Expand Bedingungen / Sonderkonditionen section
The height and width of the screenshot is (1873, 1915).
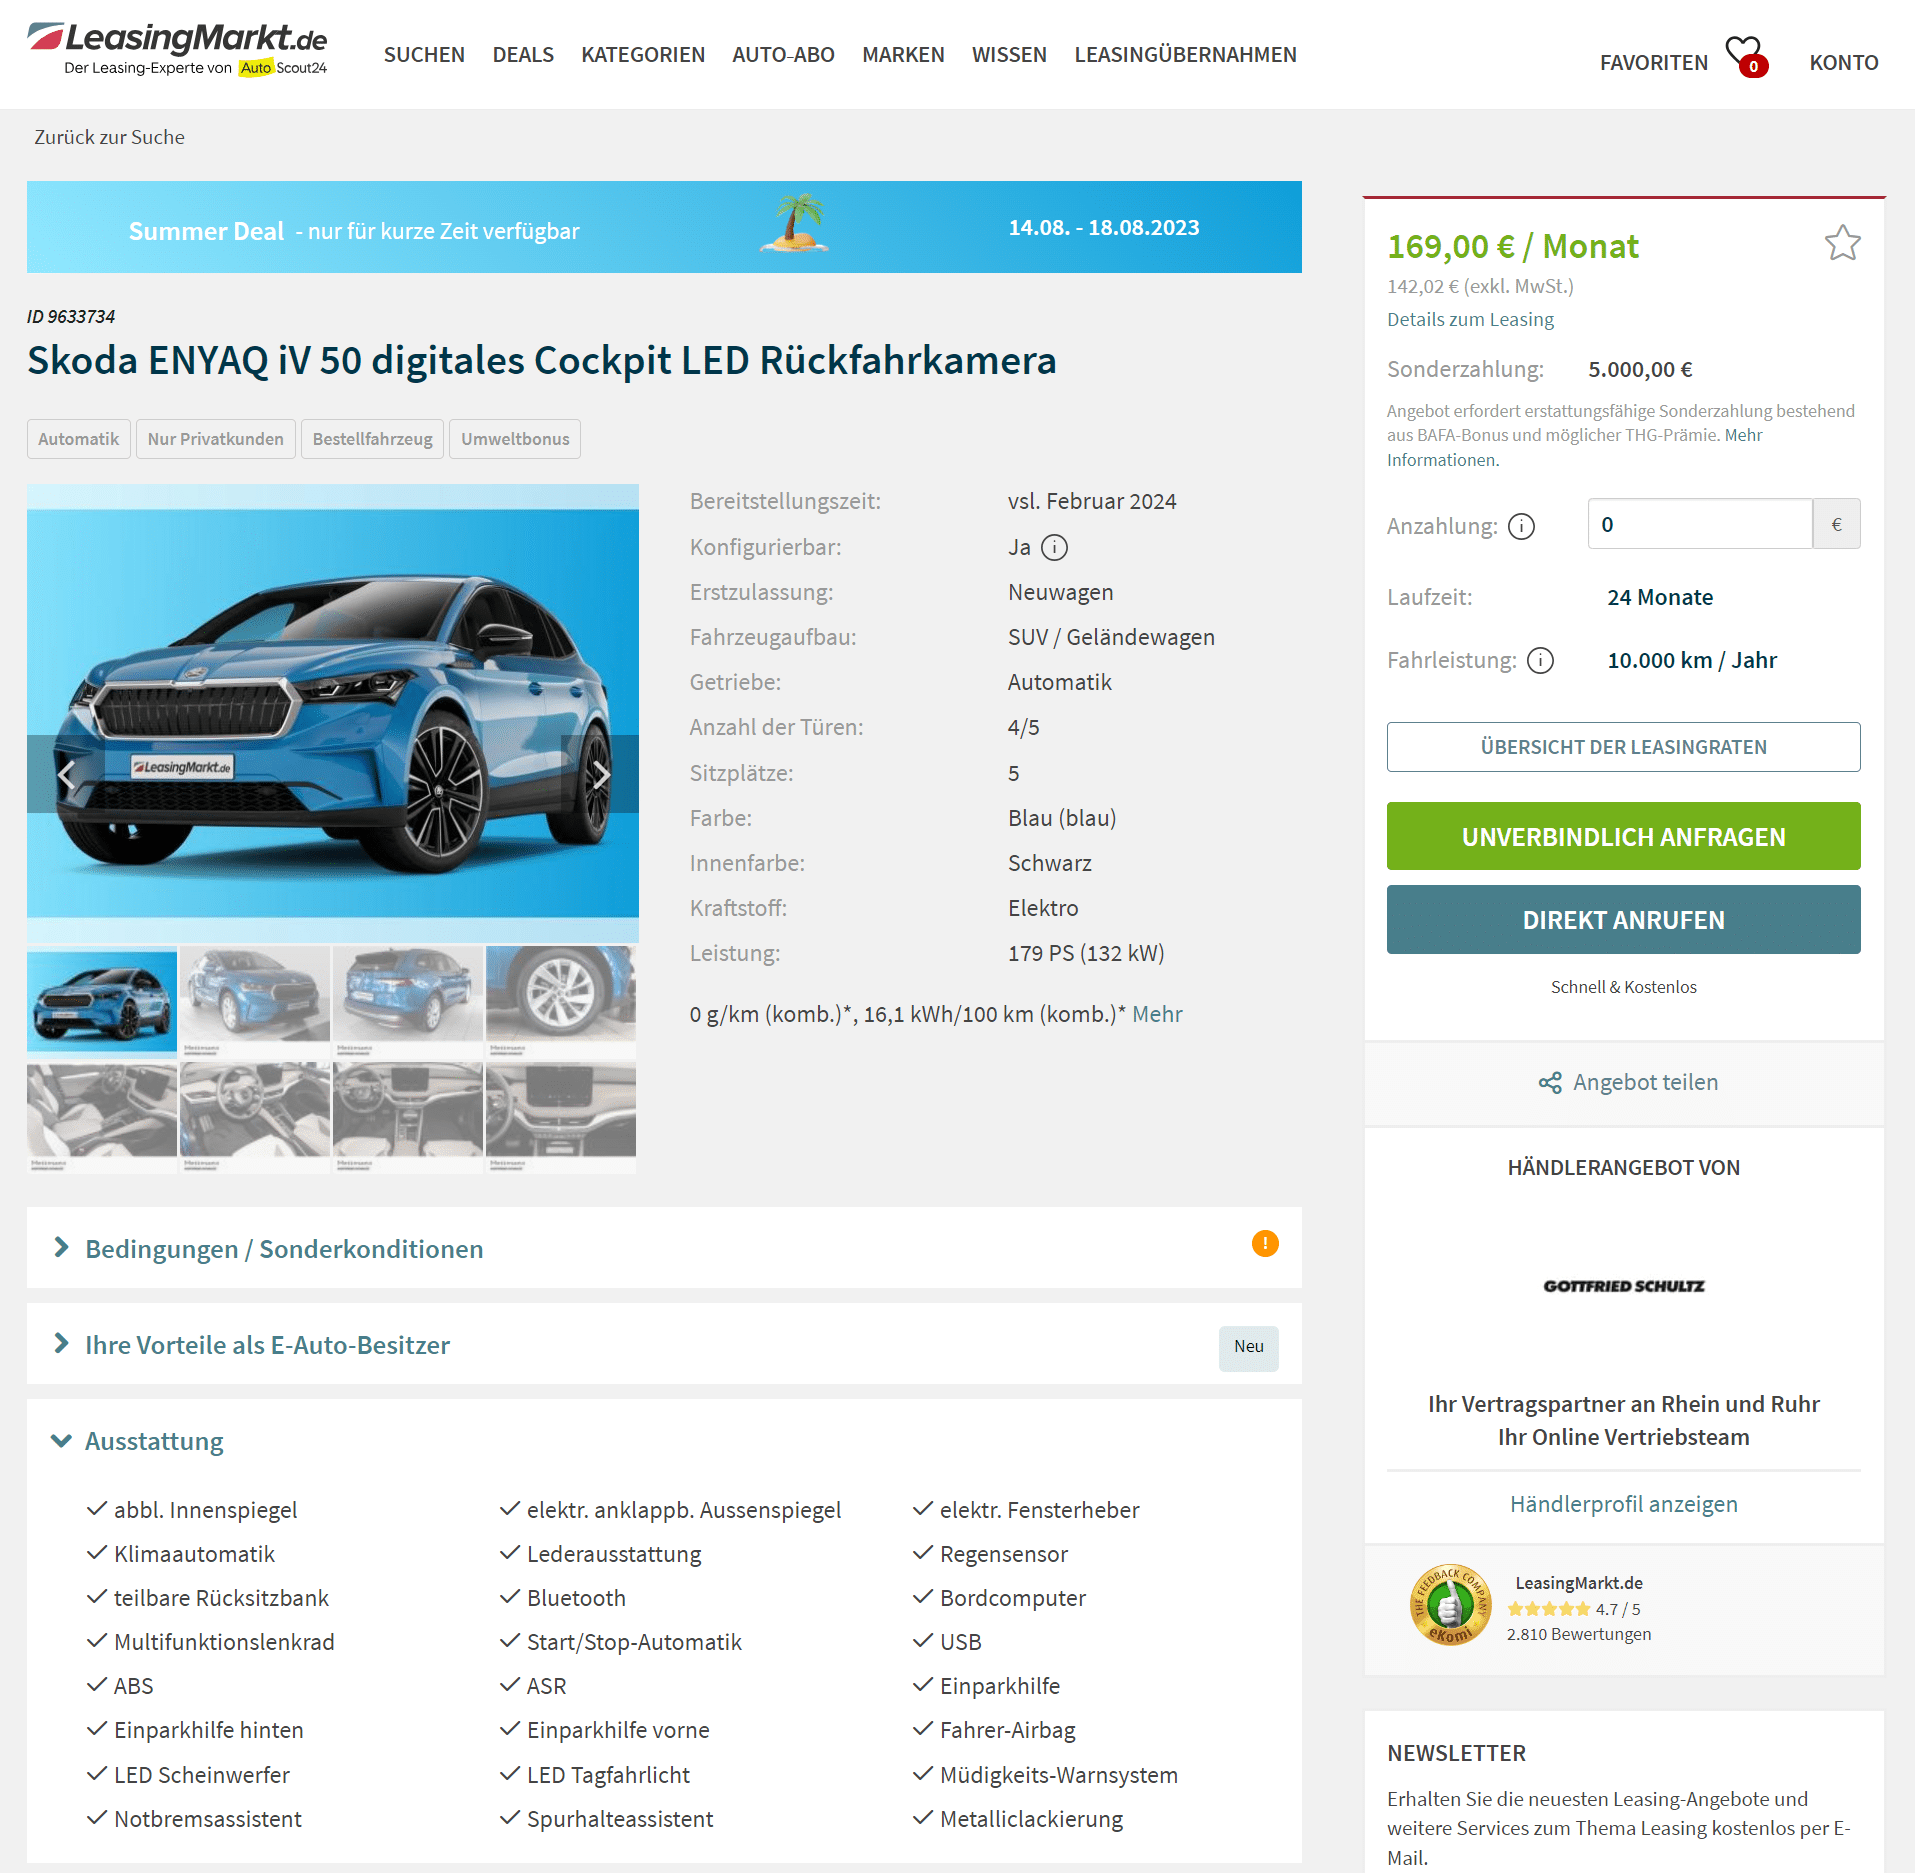664,1248
